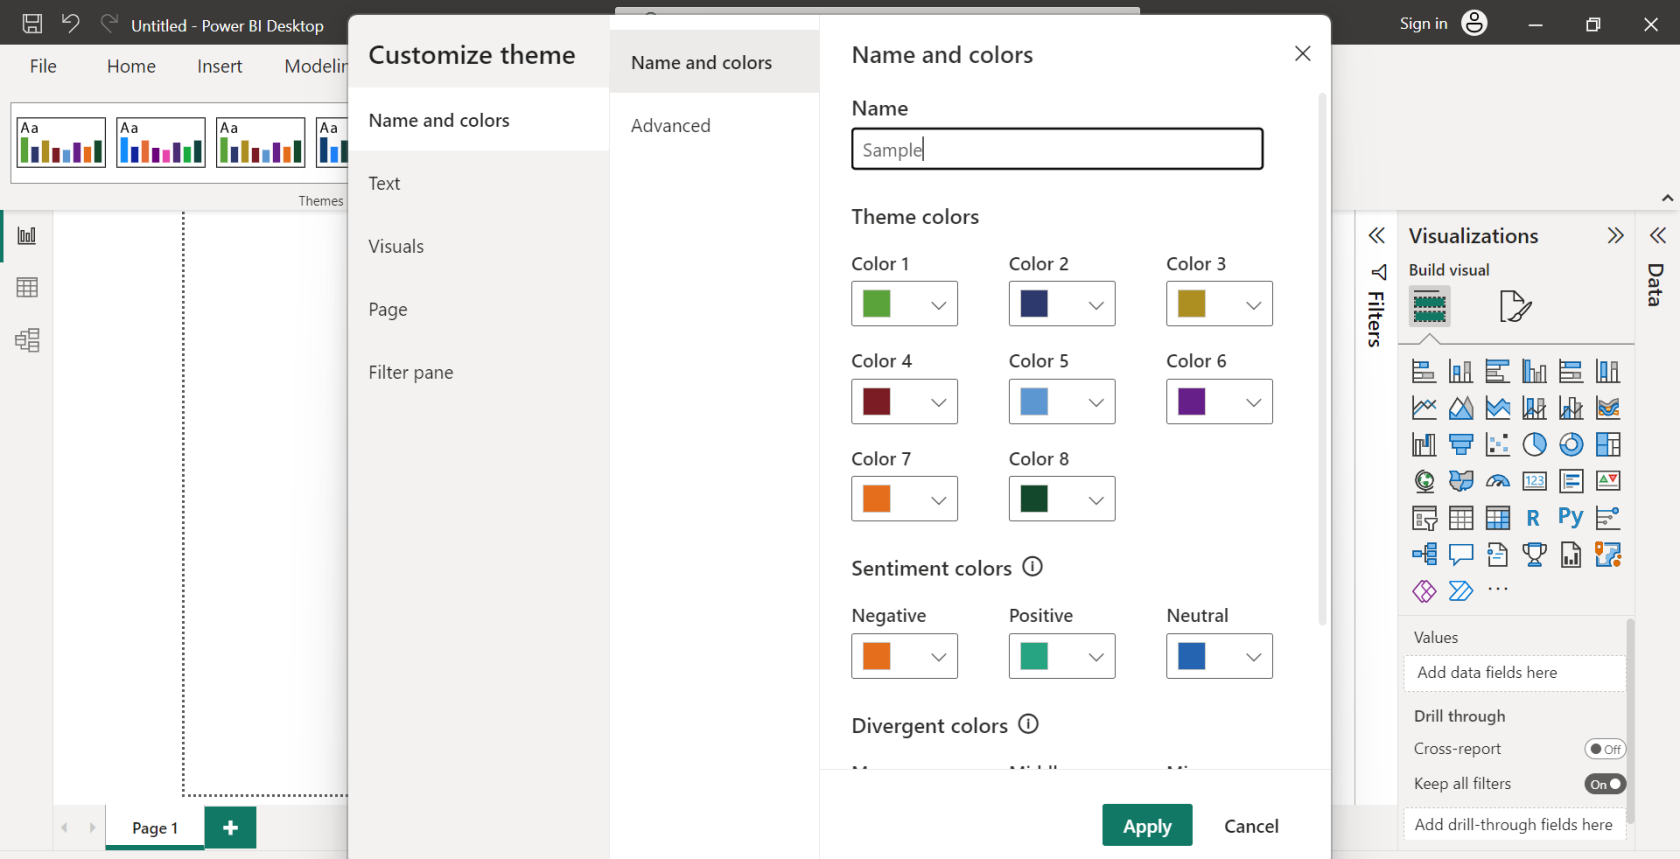Choose the Gauge visual icon
1680x859 pixels.
click(1497, 482)
